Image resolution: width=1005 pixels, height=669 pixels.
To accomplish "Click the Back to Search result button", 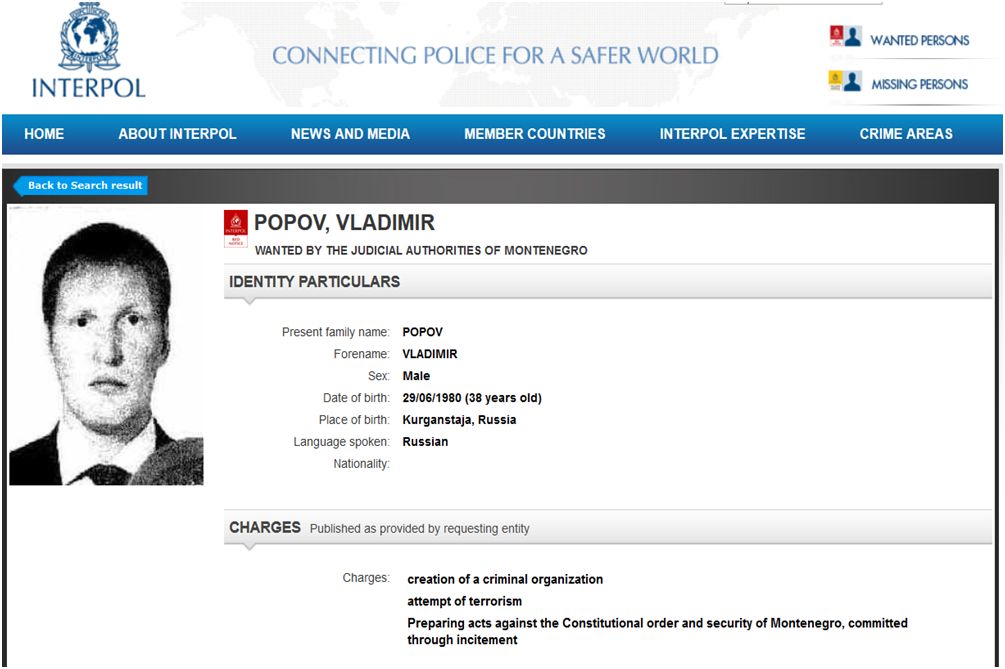I will pyautogui.click(x=82, y=186).
